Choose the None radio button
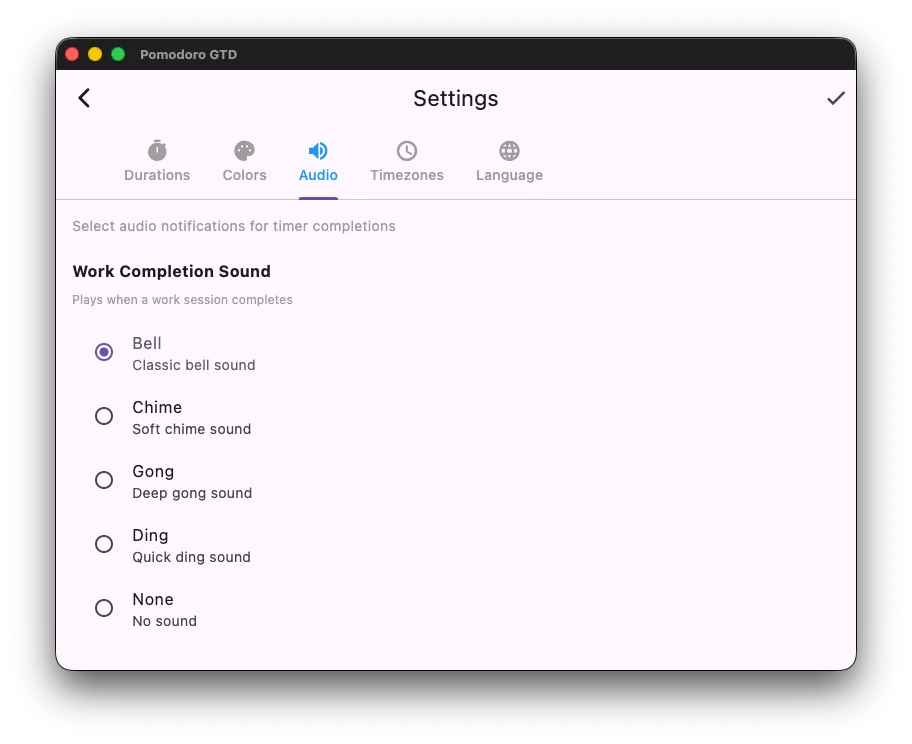The height and width of the screenshot is (744, 912). [104, 608]
